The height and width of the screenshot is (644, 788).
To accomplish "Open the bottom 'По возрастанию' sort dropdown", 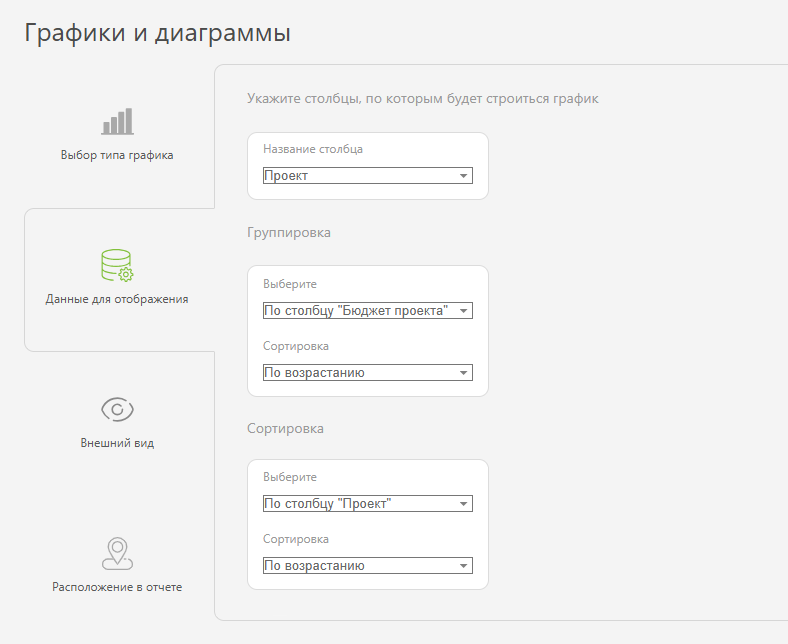I will click(x=368, y=566).
